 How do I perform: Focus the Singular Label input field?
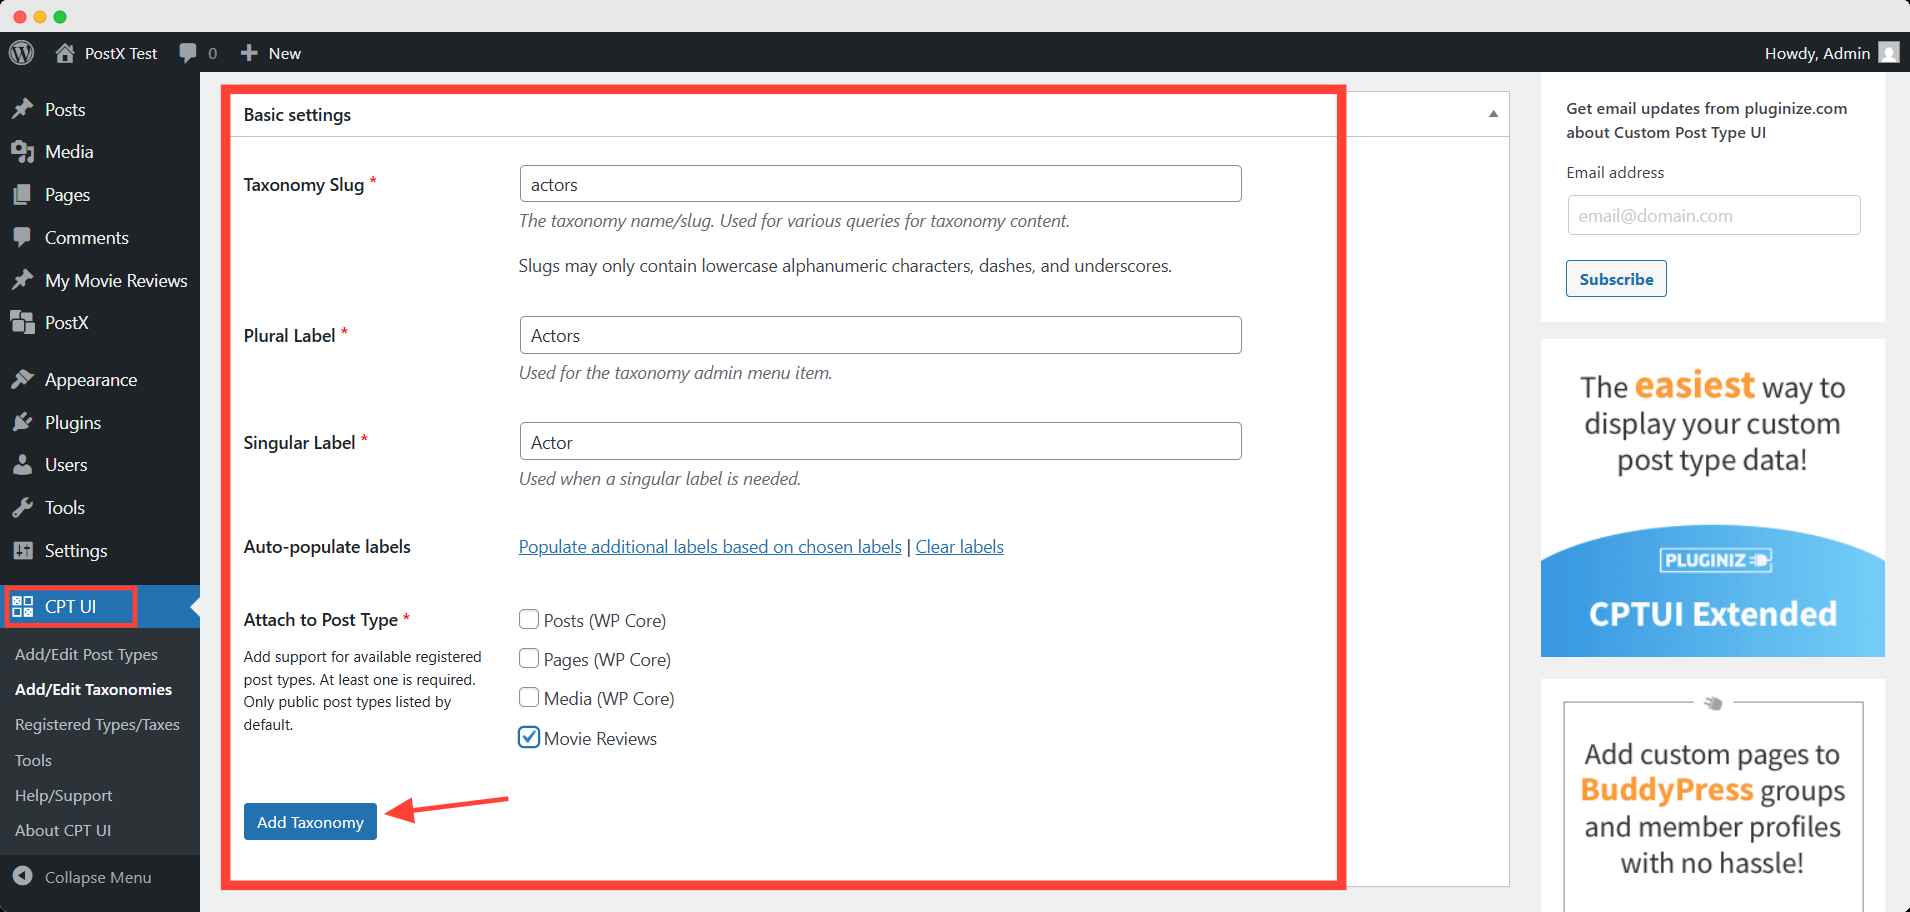tap(881, 442)
